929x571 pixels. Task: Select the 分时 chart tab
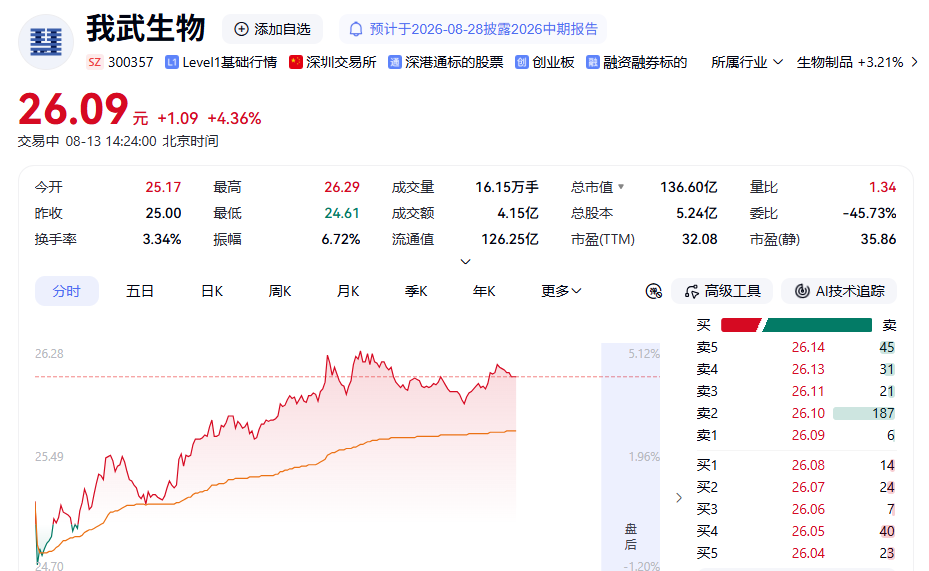pyautogui.click(x=66, y=291)
